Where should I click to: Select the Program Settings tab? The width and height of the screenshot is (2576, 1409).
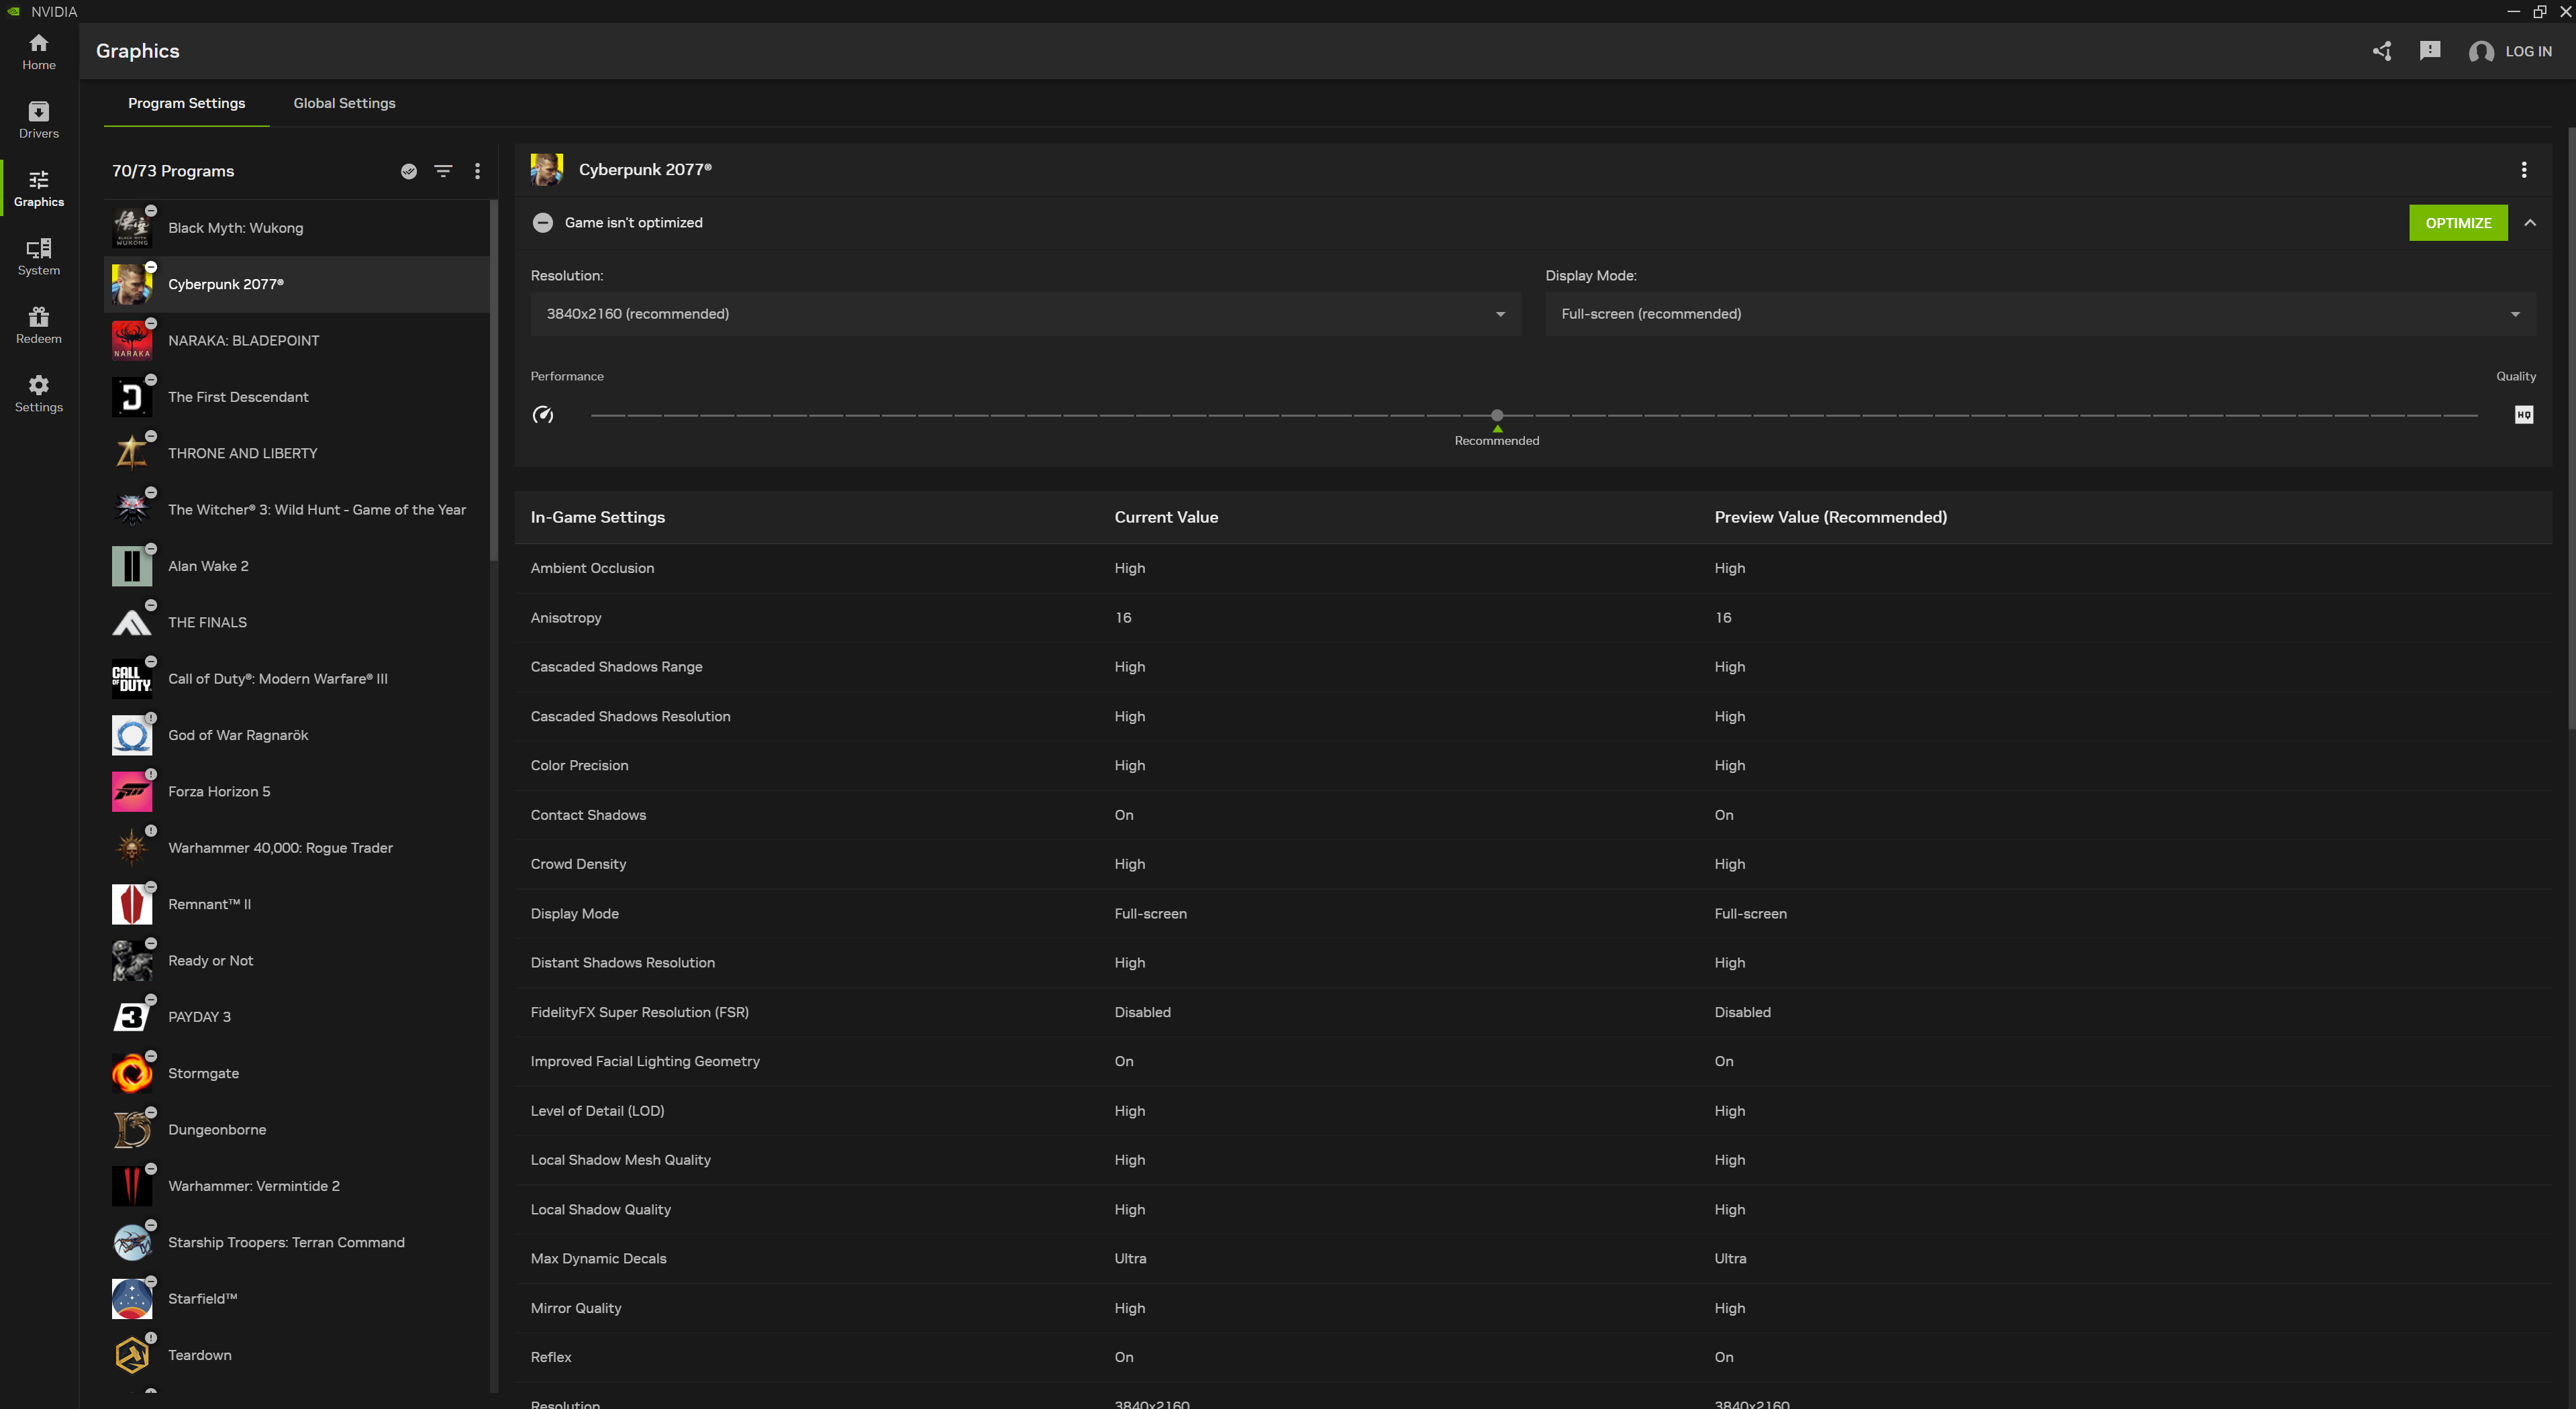tap(186, 103)
